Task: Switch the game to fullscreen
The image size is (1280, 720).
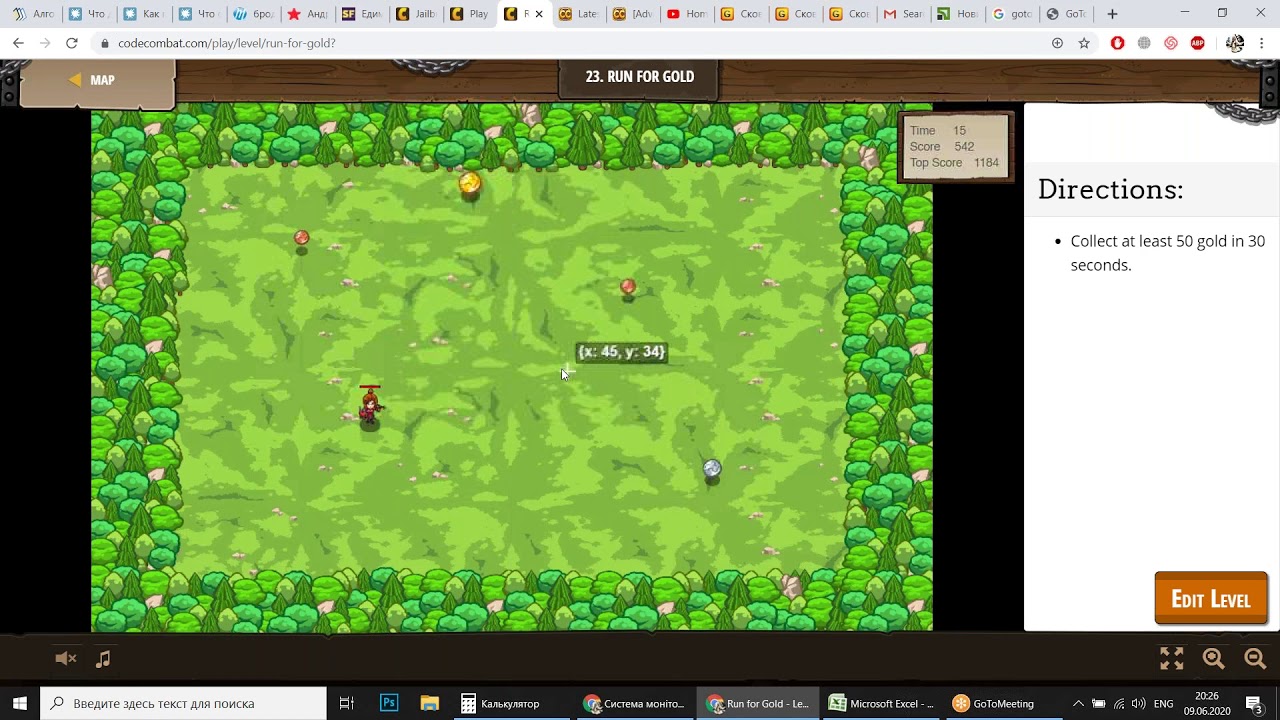Action: (x=1171, y=658)
